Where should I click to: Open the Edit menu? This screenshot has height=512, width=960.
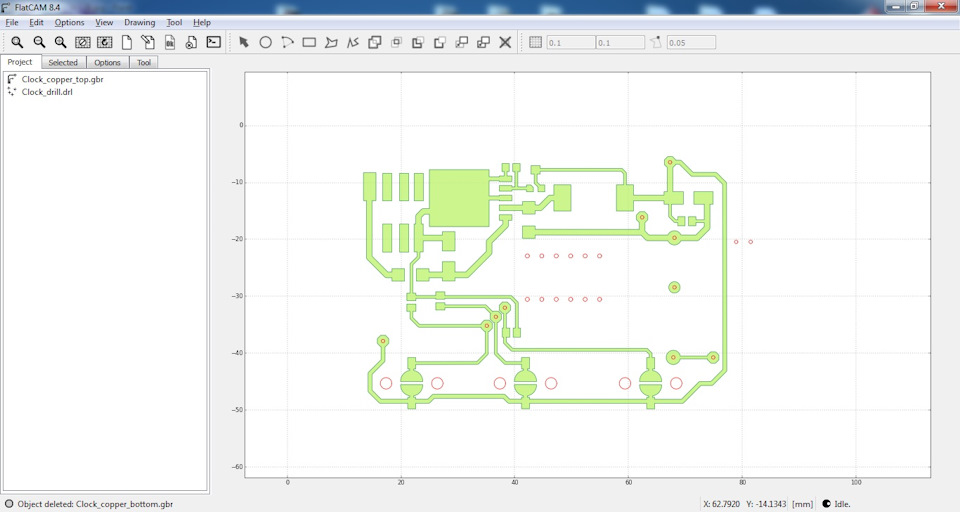coord(37,23)
